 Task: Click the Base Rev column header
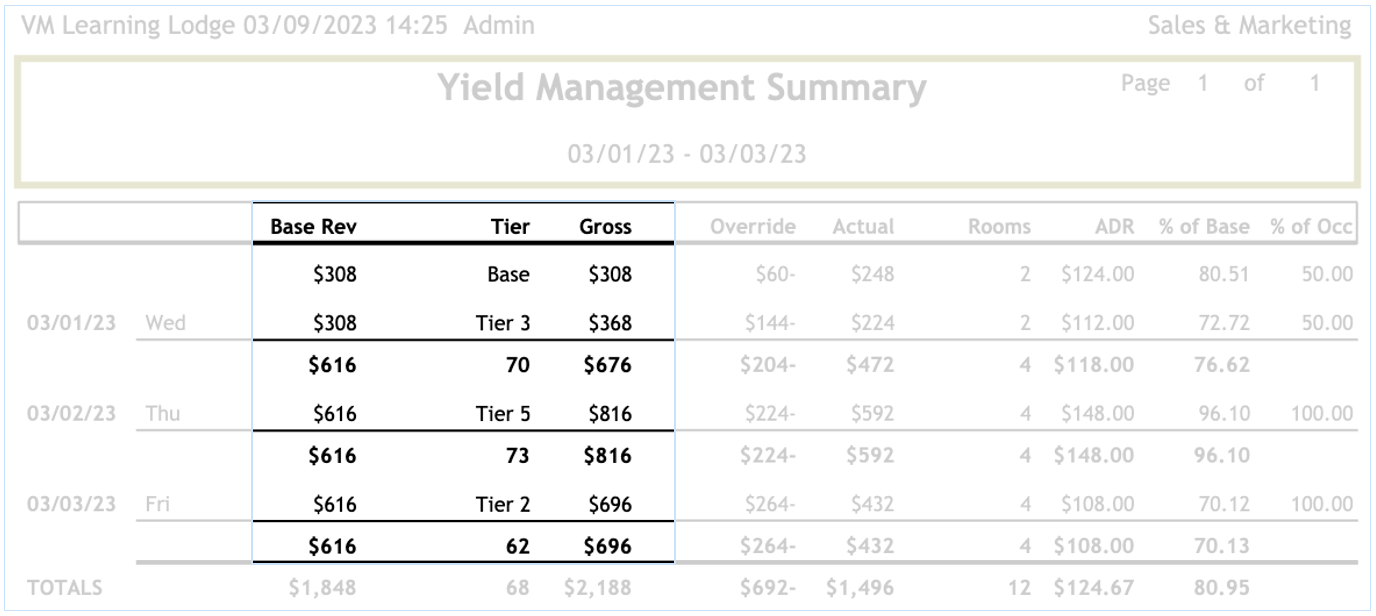313,227
